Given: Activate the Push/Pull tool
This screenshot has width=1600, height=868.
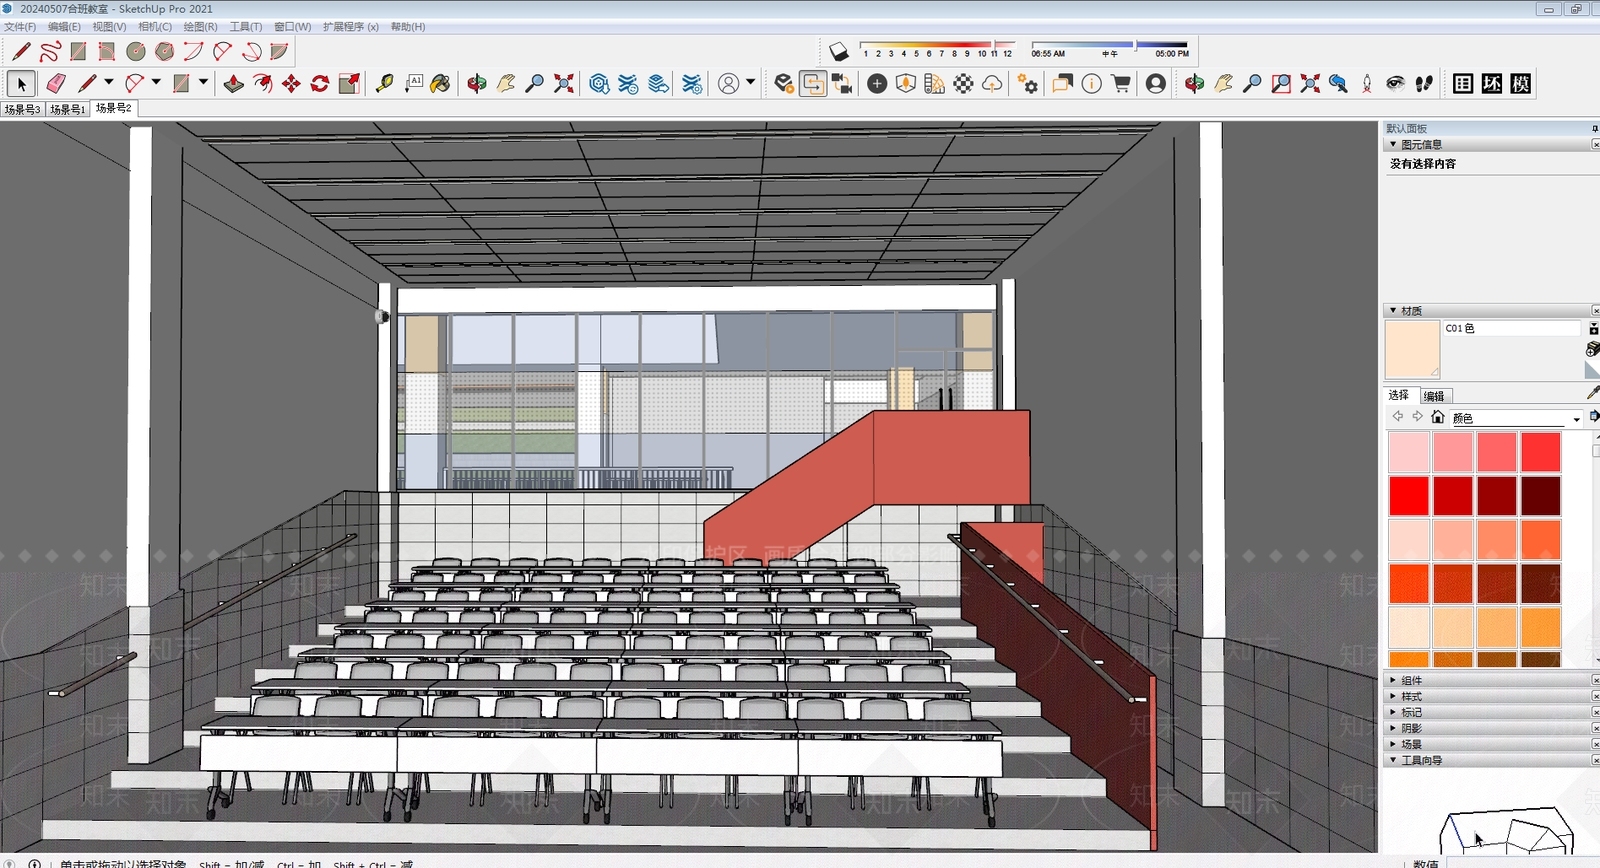Looking at the screenshot, I should (x=233, y=84).
